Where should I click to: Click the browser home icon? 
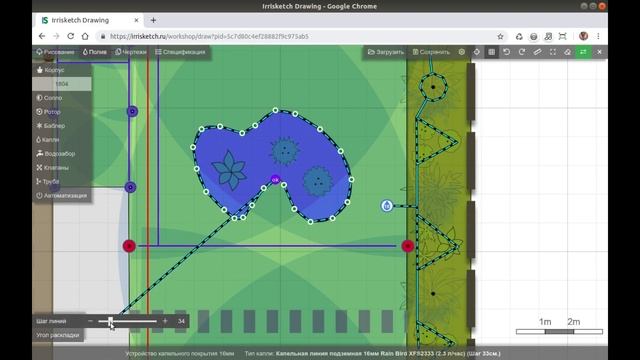(x=85, y=36)
